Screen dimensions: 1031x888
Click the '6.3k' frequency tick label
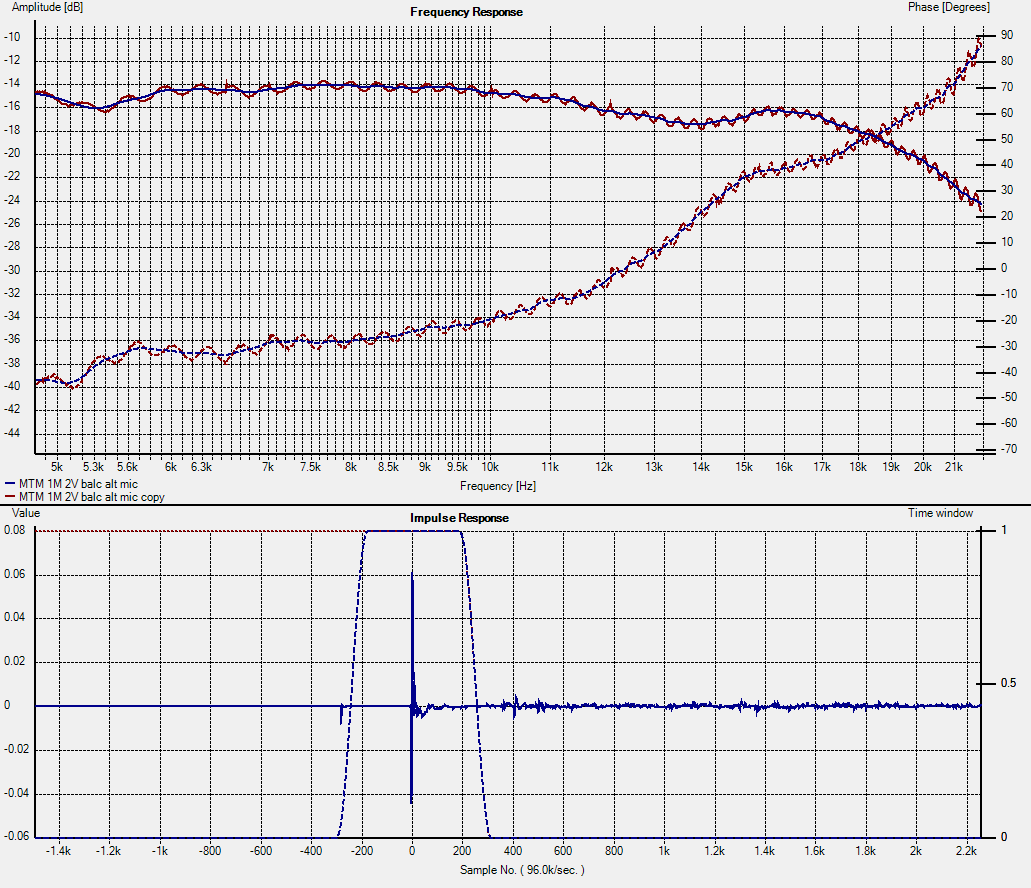click(201, 467)
